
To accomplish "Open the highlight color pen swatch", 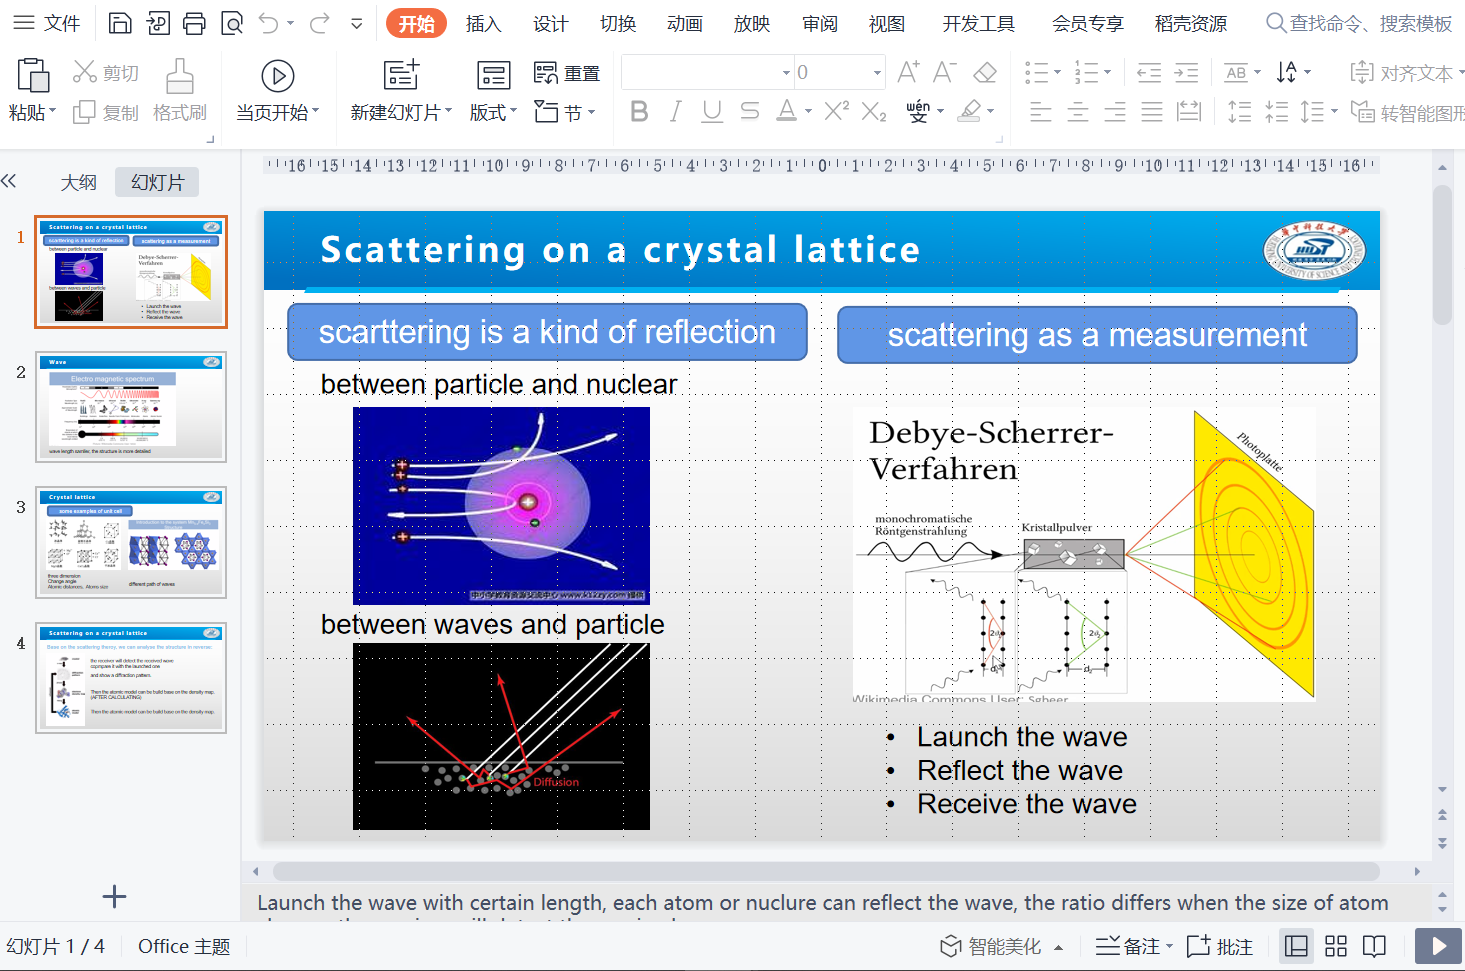I will click(969, 111).
